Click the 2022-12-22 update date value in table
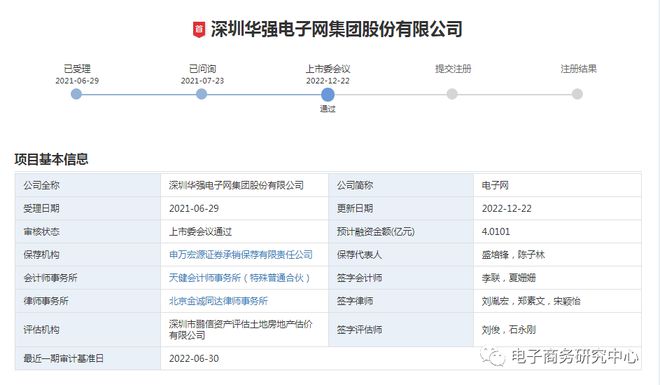The image size is (660, 385). [507, 208]
